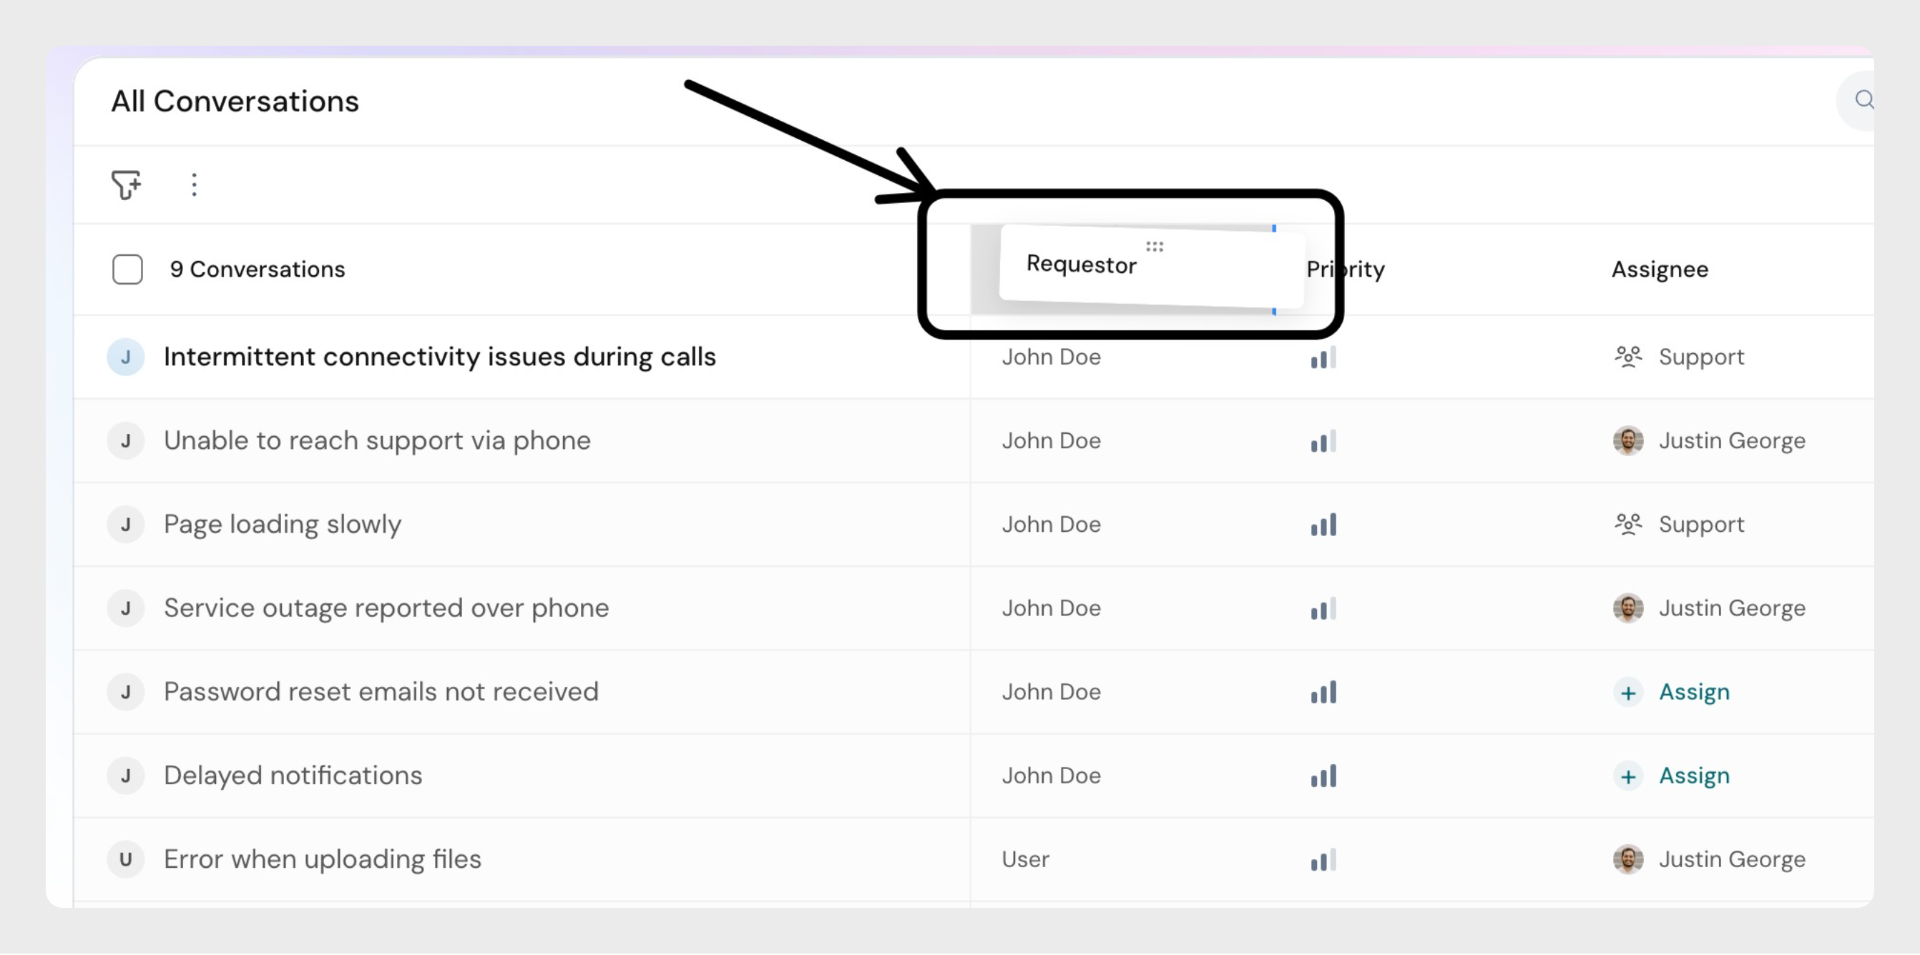Open Justin George assignee on Unable to reach support

click(x=1731, y=441)
